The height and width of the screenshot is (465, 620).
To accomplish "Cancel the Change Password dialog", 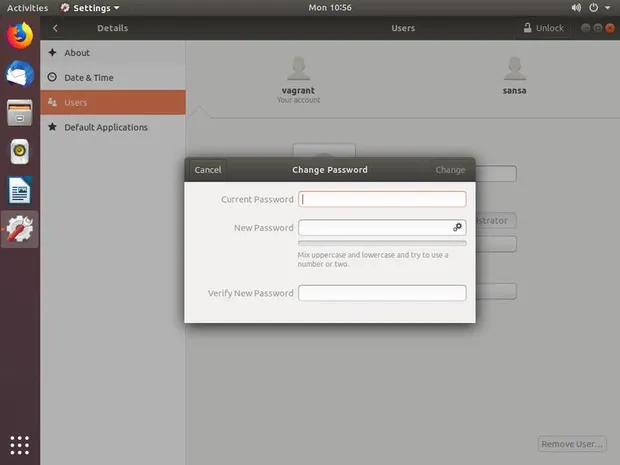I will tap(208, 170).
